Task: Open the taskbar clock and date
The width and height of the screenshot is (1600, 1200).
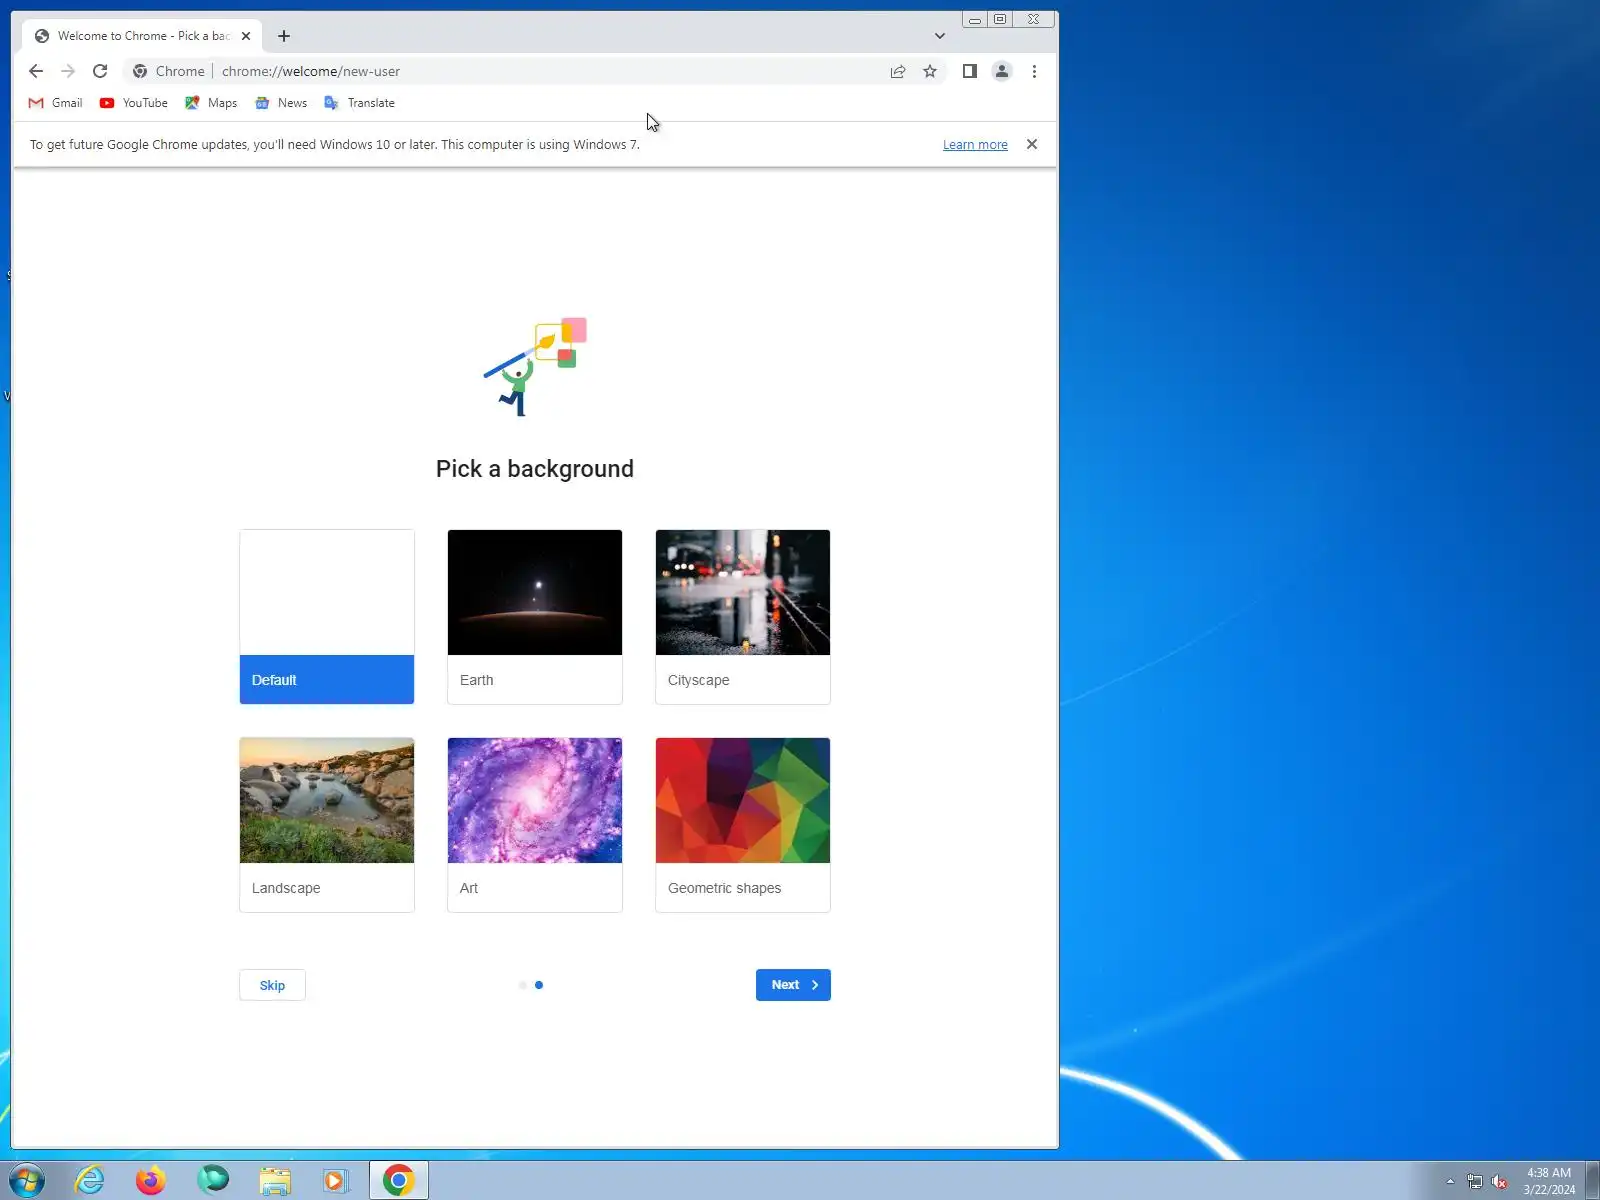Action: click(1549, 1181)
